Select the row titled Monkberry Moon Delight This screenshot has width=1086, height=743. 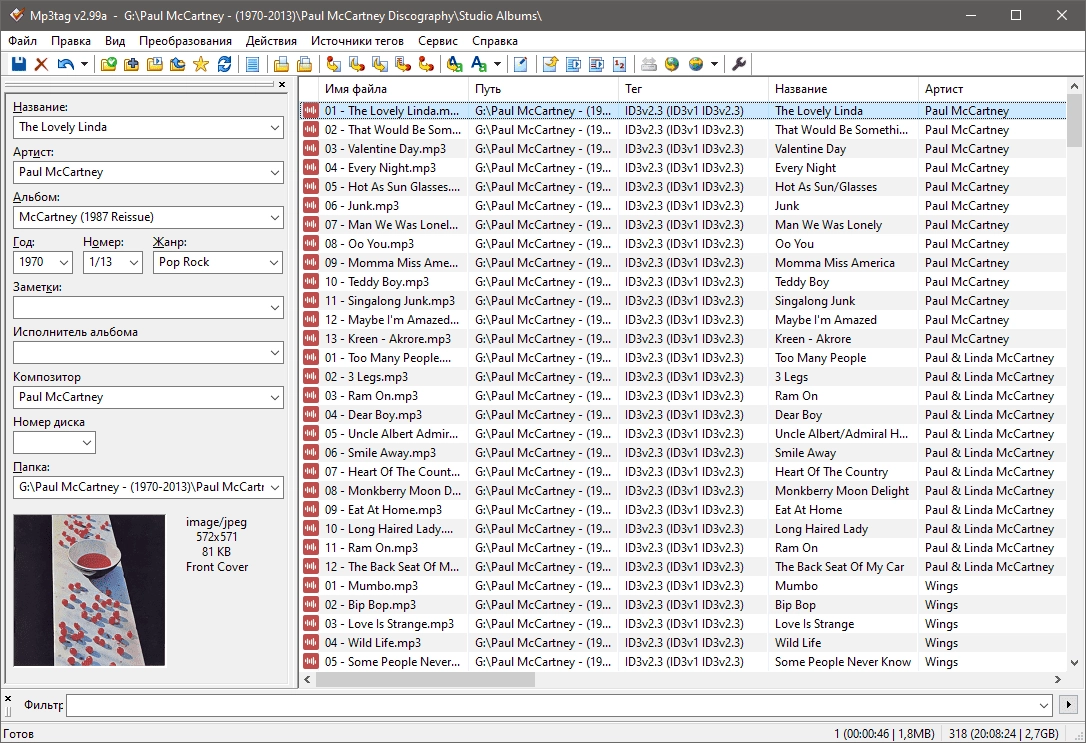tap(684, 491)
